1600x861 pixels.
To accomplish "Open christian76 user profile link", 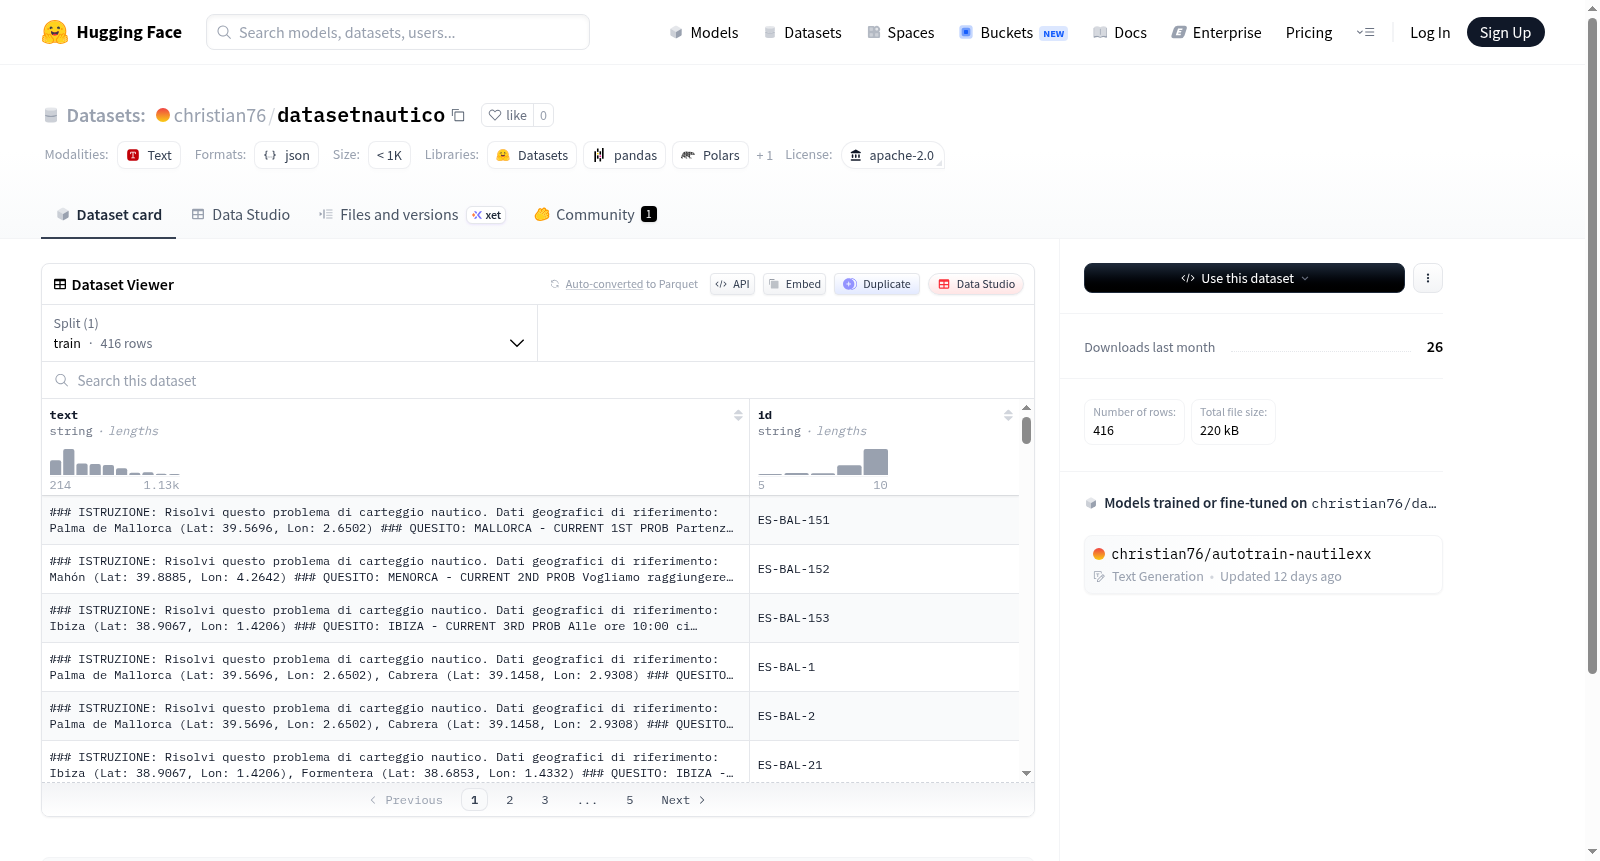I will click(x=220, y=115).
